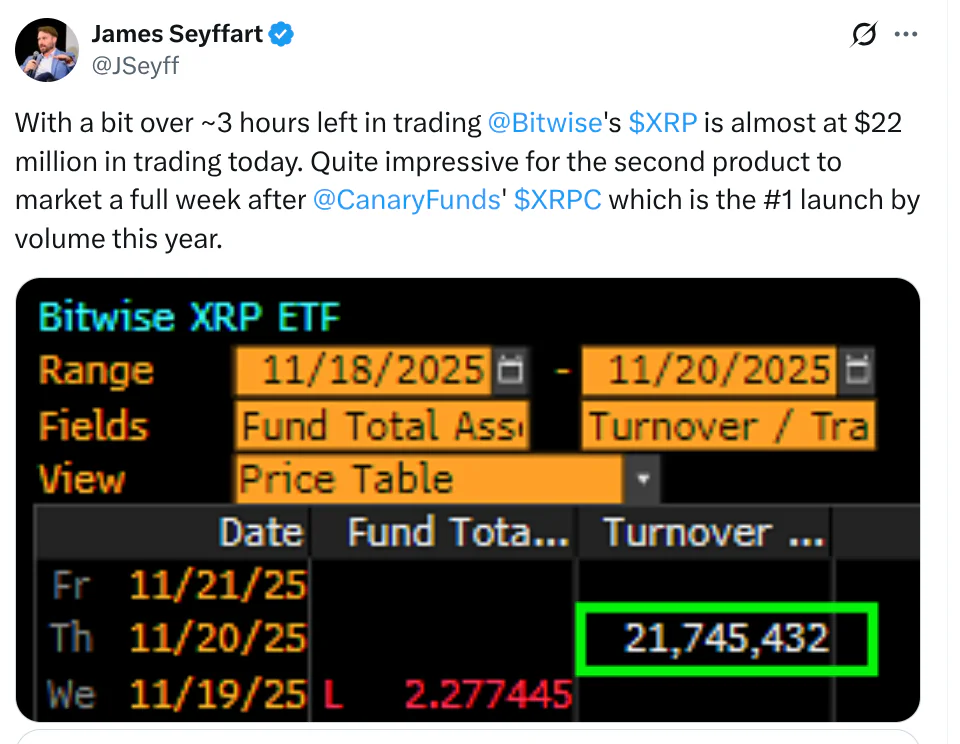960x744 pixels.
Task: Select the Price Table view combo box
Action: (428, 480)
